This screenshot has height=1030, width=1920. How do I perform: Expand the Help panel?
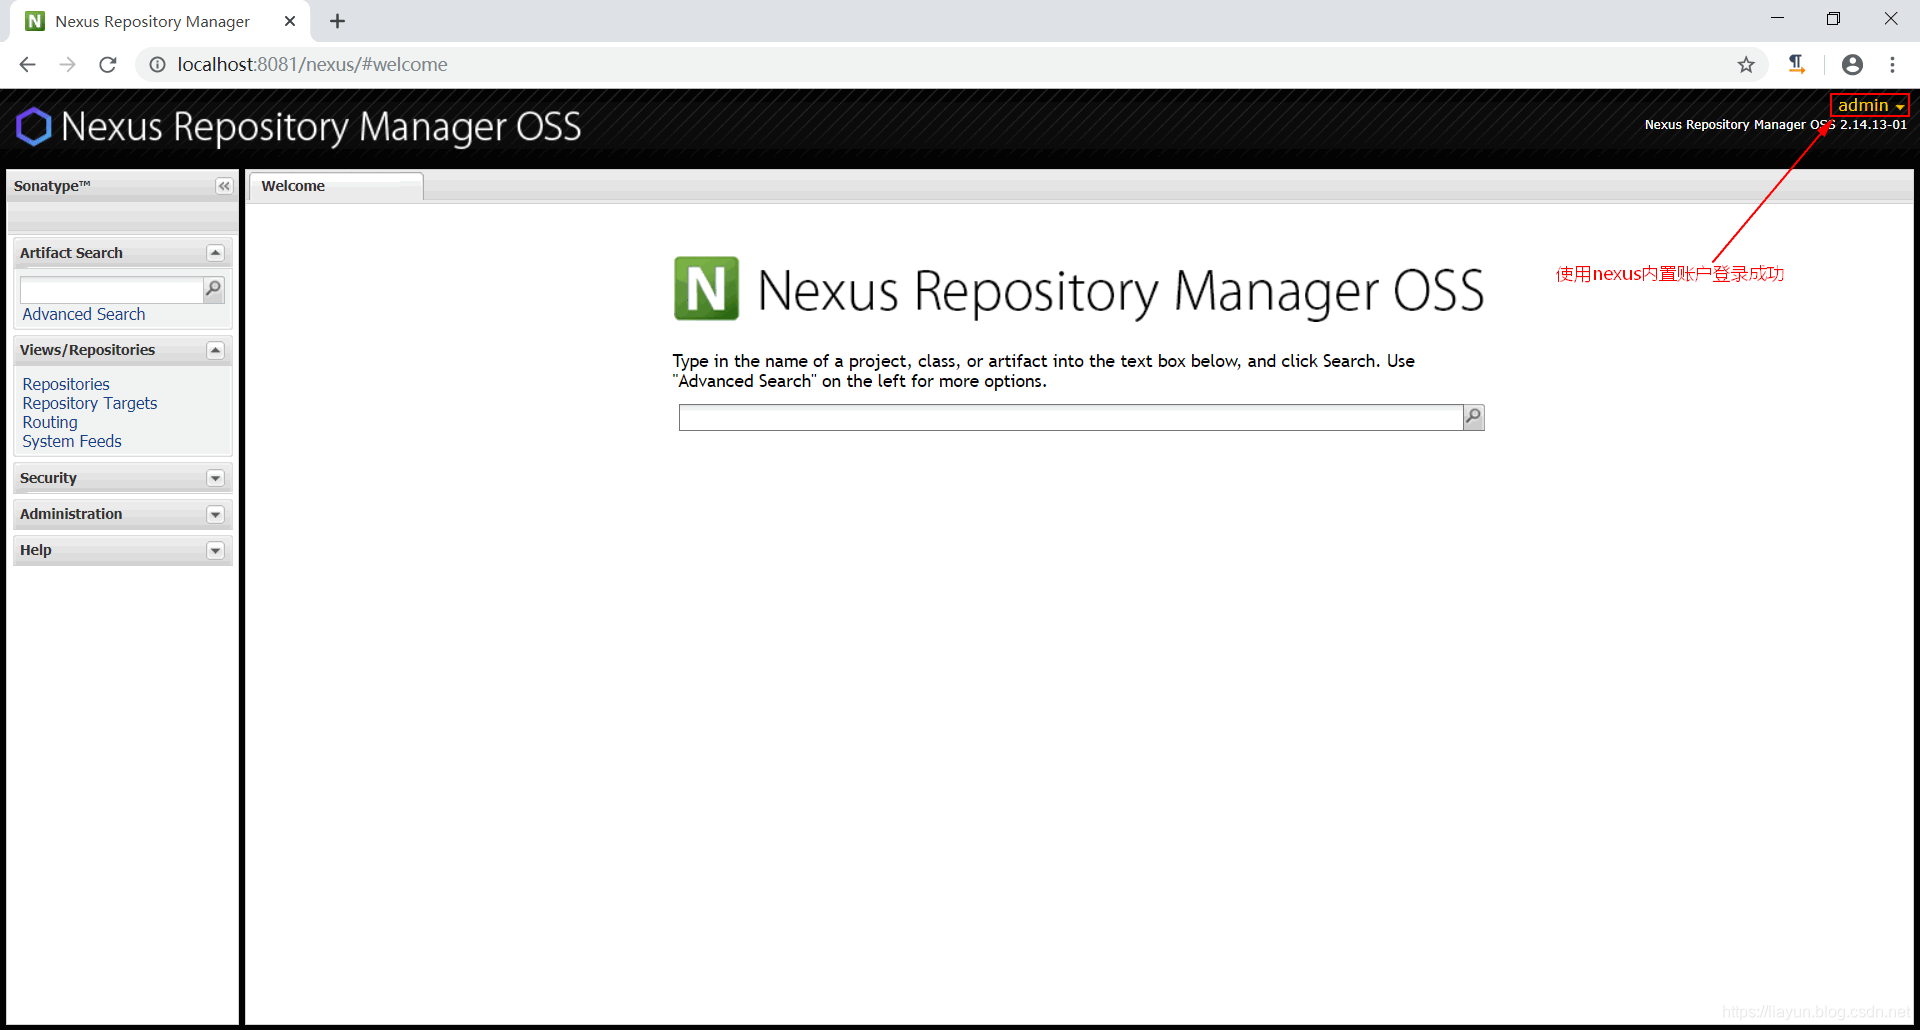pos(215,550)
